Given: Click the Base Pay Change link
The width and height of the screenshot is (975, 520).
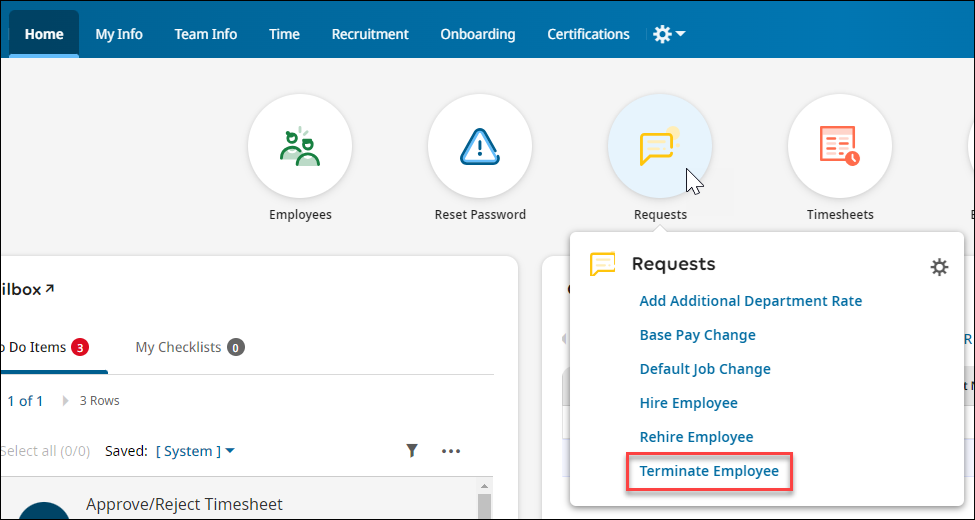Looking at the screenshot, I should coord(698,335).
